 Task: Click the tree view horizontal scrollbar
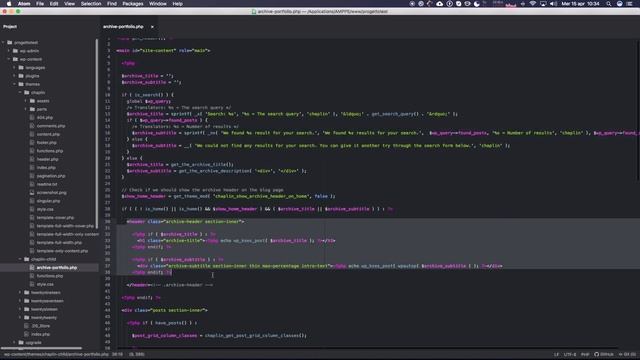[42, 349]
